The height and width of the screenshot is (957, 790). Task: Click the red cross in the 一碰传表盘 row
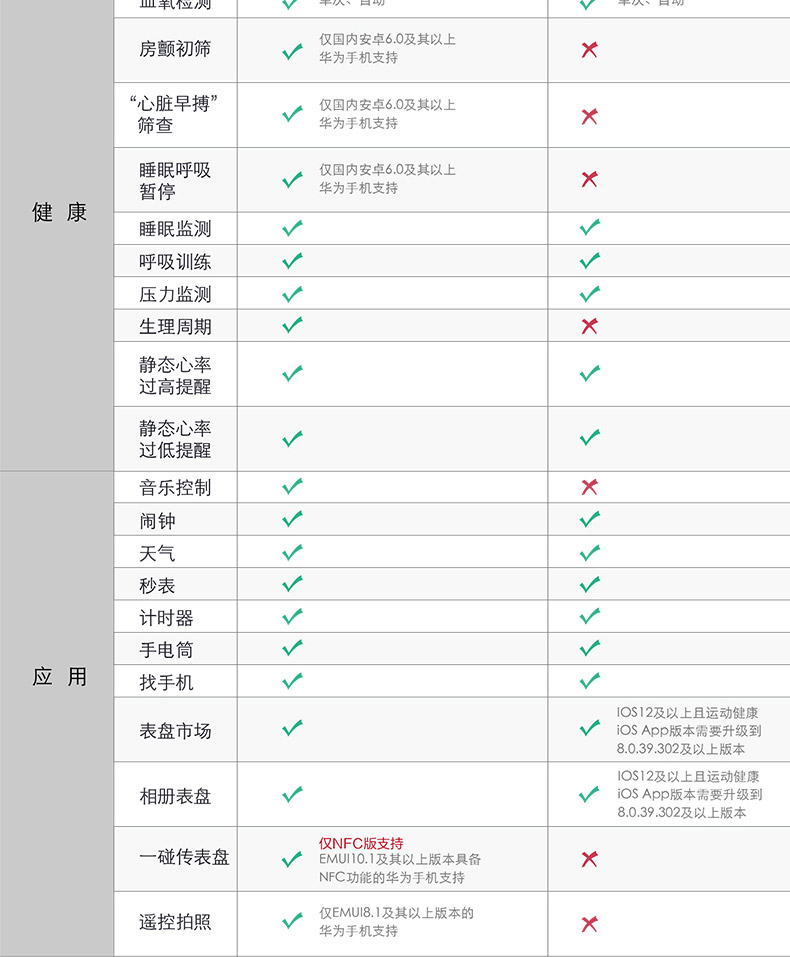589,859
